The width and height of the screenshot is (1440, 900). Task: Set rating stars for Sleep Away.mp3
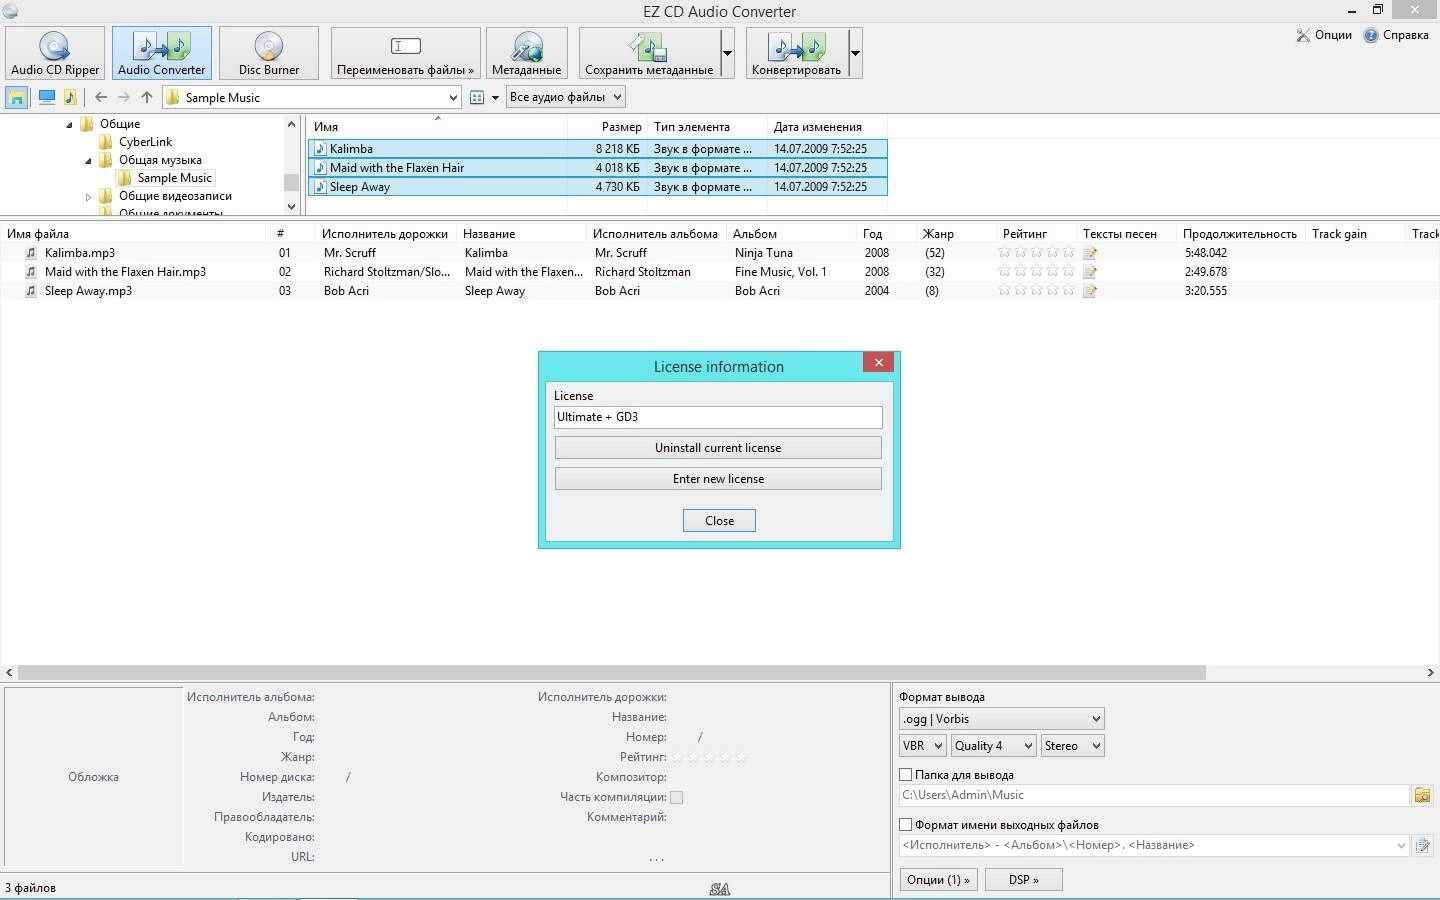coord(1036,291)
